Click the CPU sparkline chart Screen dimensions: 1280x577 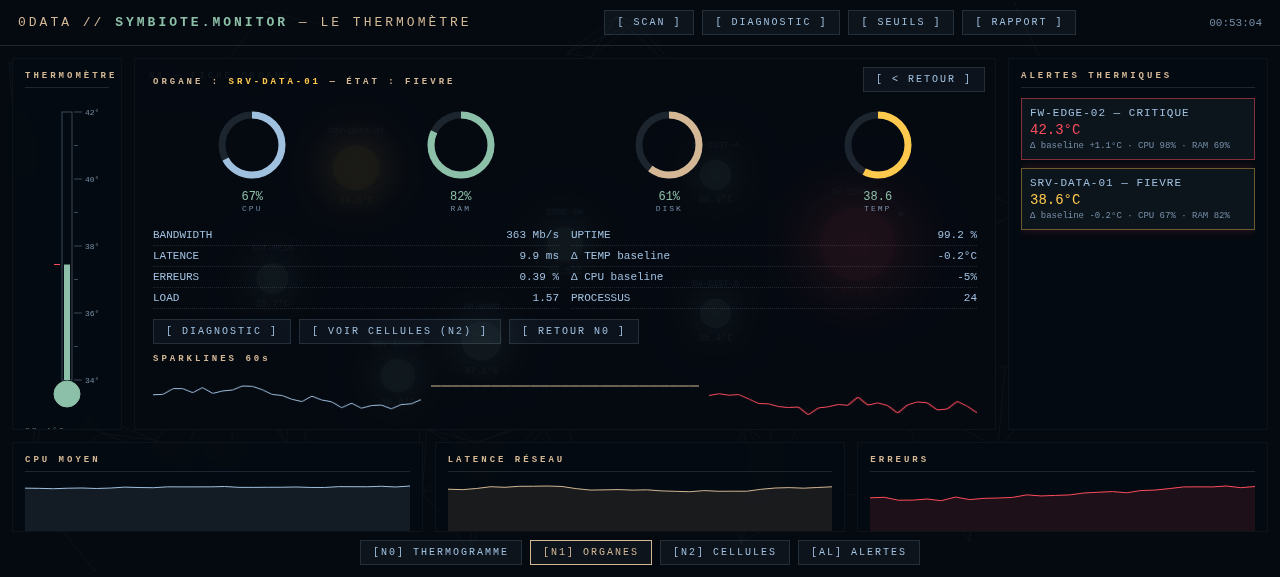(x=287, y=397)
